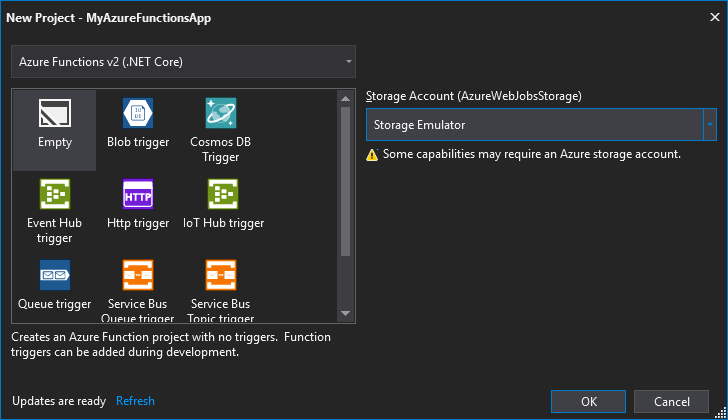Open the Azure Functions version dropdown
The width and height of the screenshot is (728, 420).
[183, 62]
